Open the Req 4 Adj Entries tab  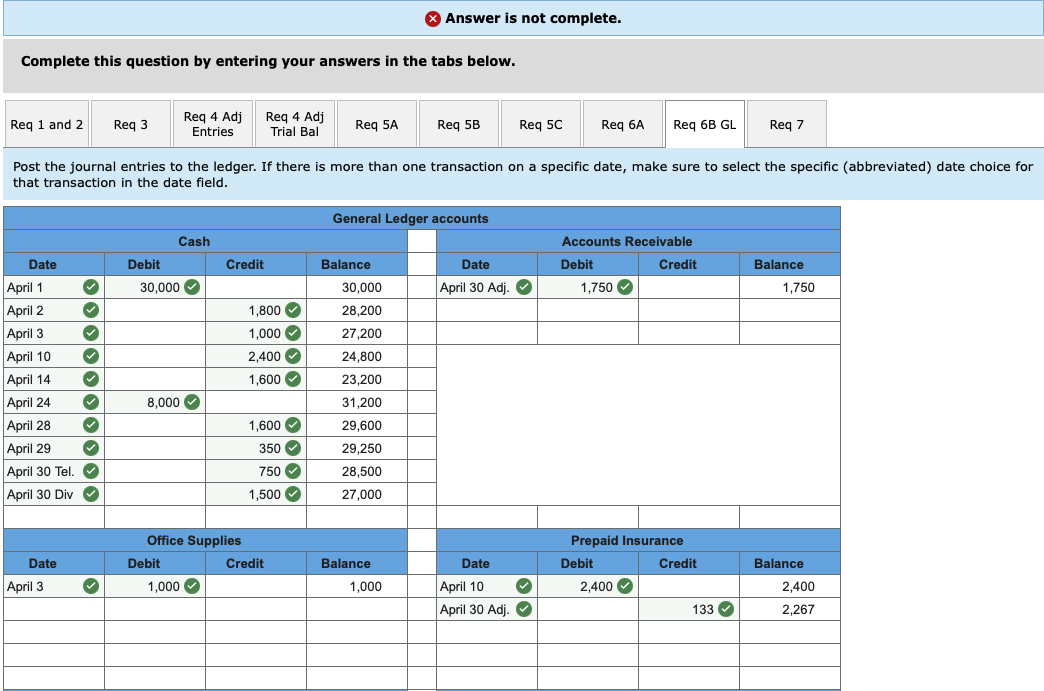[x=212, y=124]
